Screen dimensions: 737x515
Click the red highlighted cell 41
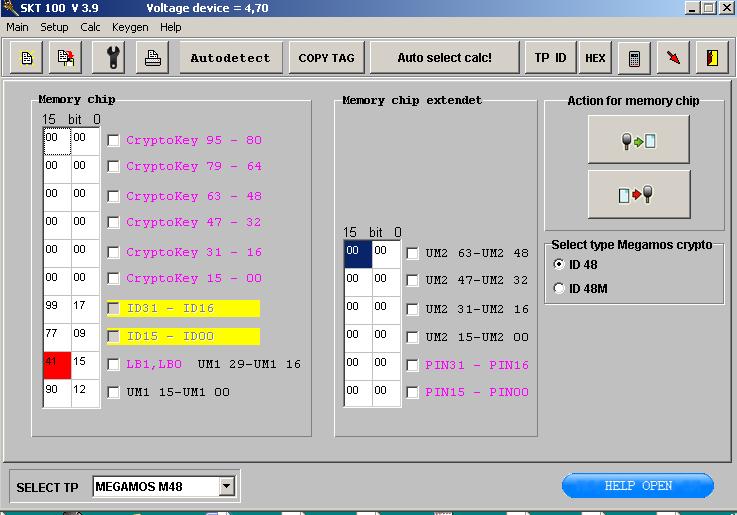(x=57, y=365)
